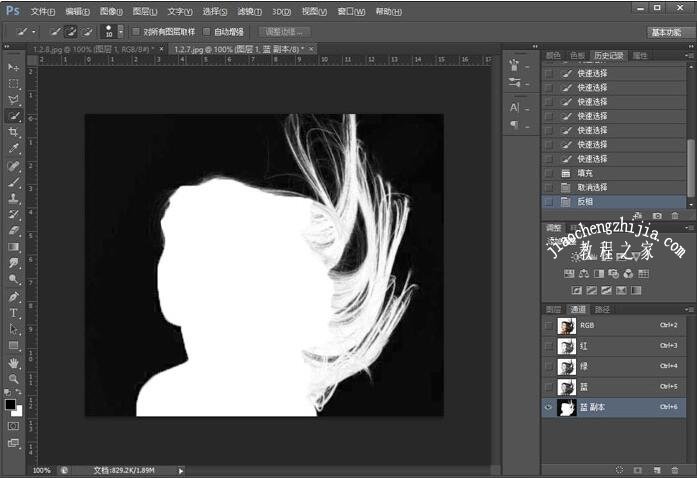The width and height of the screenshot is (697, 478).
Task: Choose the Horizontal Type tool
Action: [13, 313]
